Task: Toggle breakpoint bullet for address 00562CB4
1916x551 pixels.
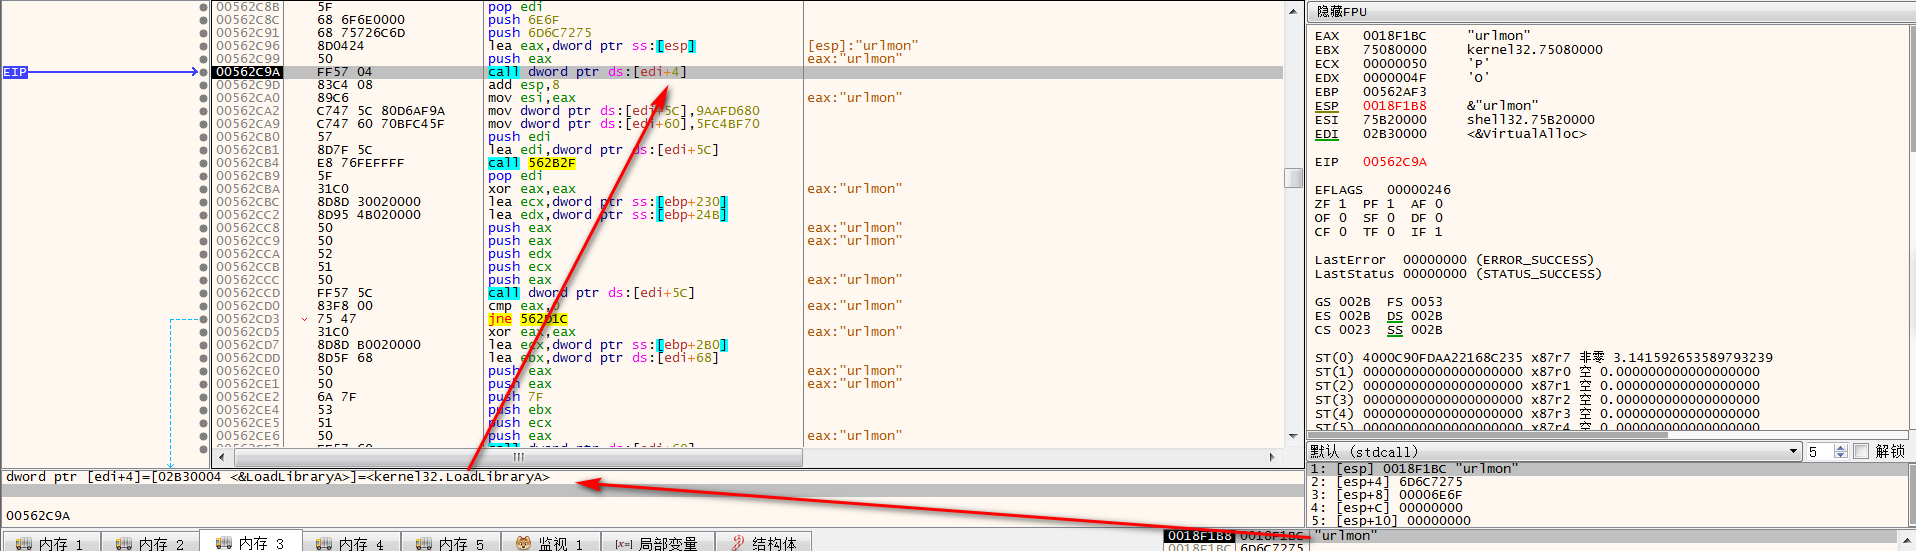Action: point(204,163)
